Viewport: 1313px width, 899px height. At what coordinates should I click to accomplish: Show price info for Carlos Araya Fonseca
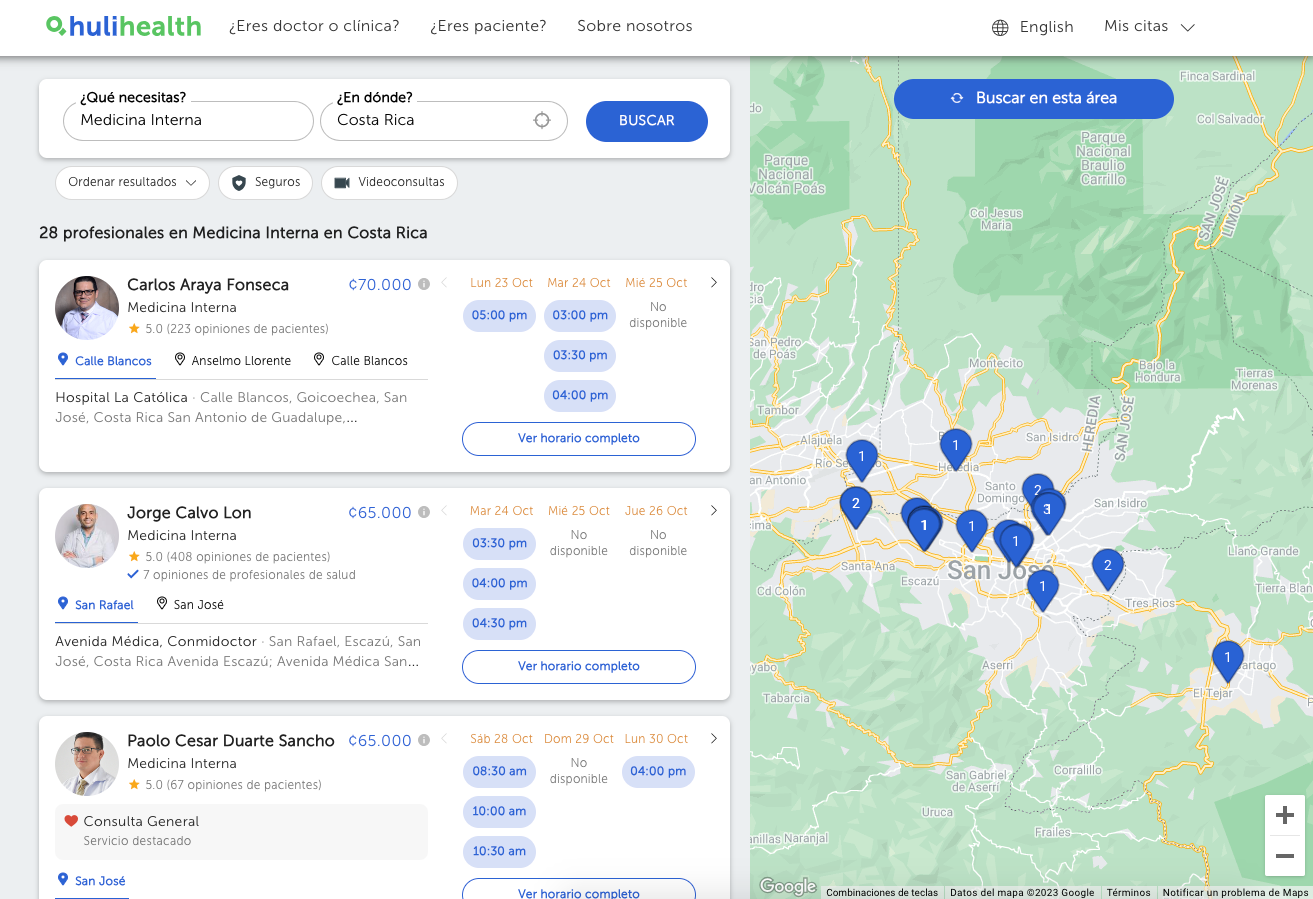point(424,284)
